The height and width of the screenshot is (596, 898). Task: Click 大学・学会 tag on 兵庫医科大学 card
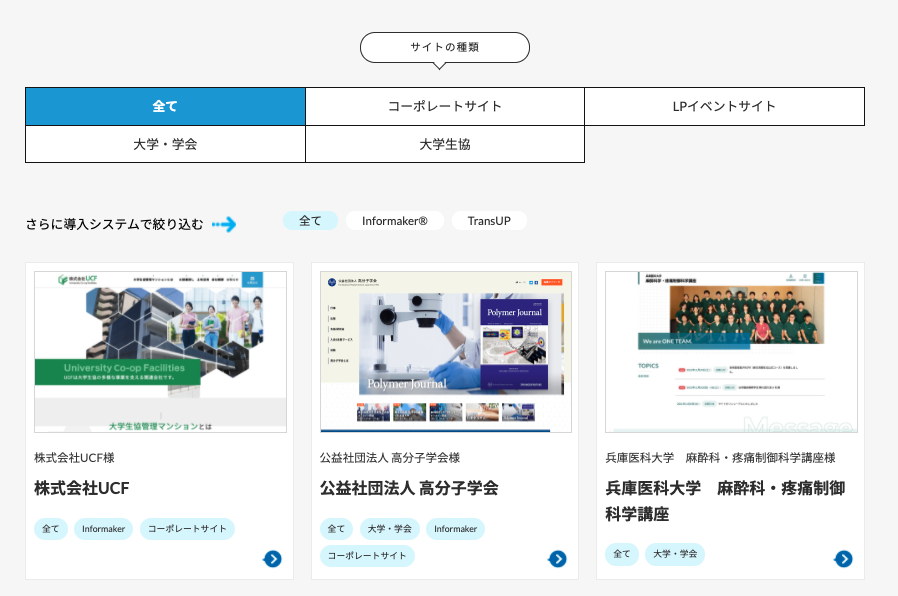point(675,554)
